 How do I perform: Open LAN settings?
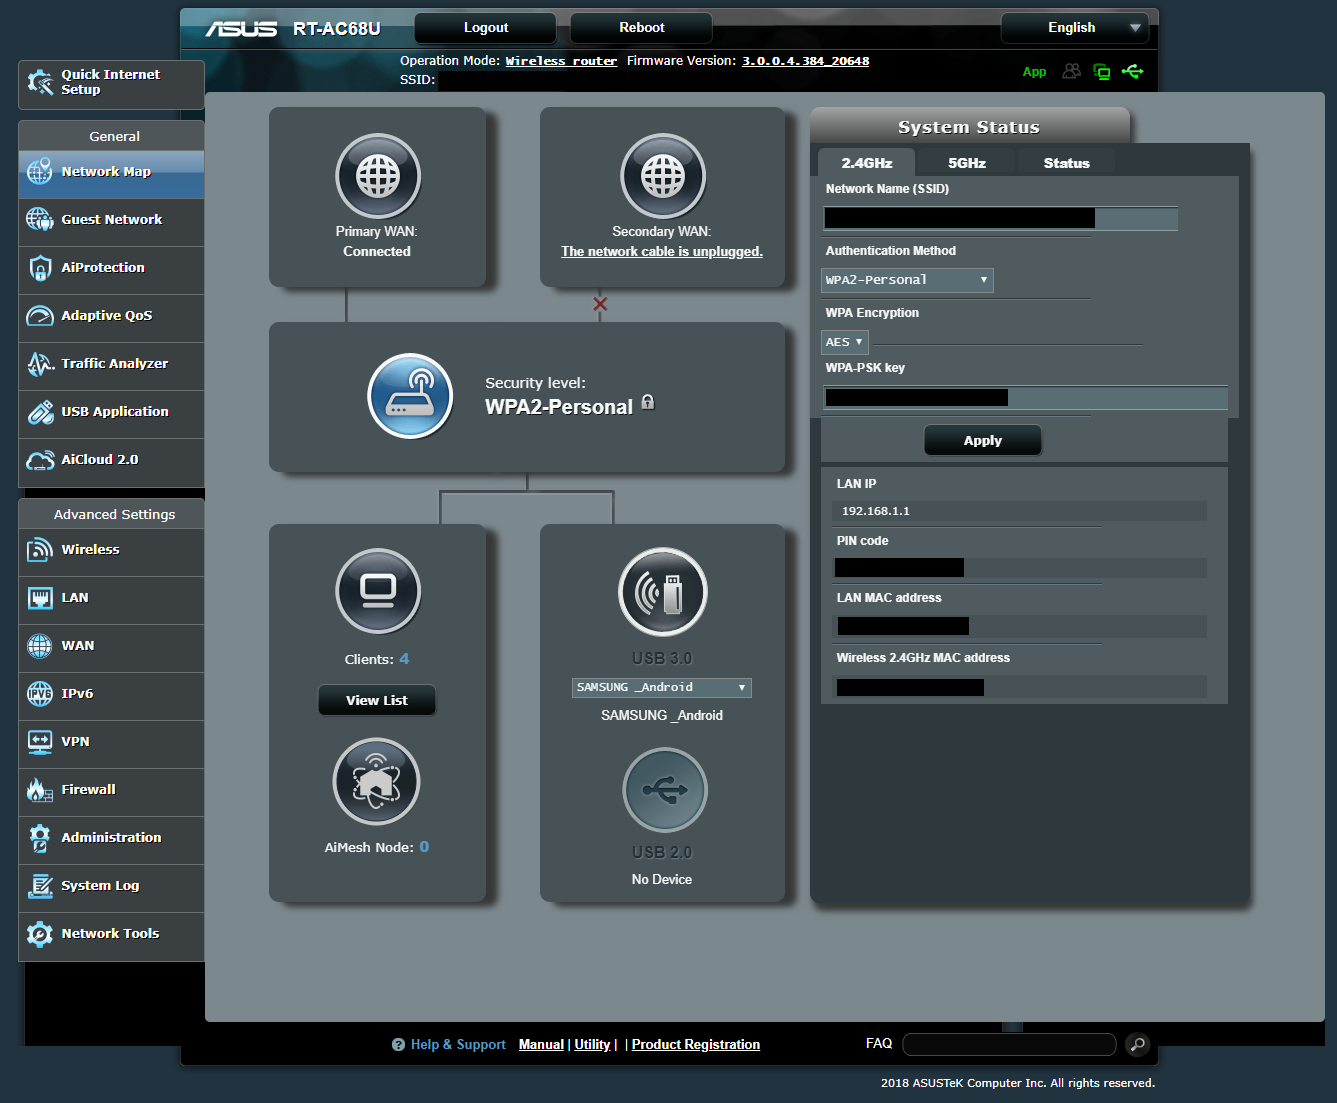(x=111, y=598)
